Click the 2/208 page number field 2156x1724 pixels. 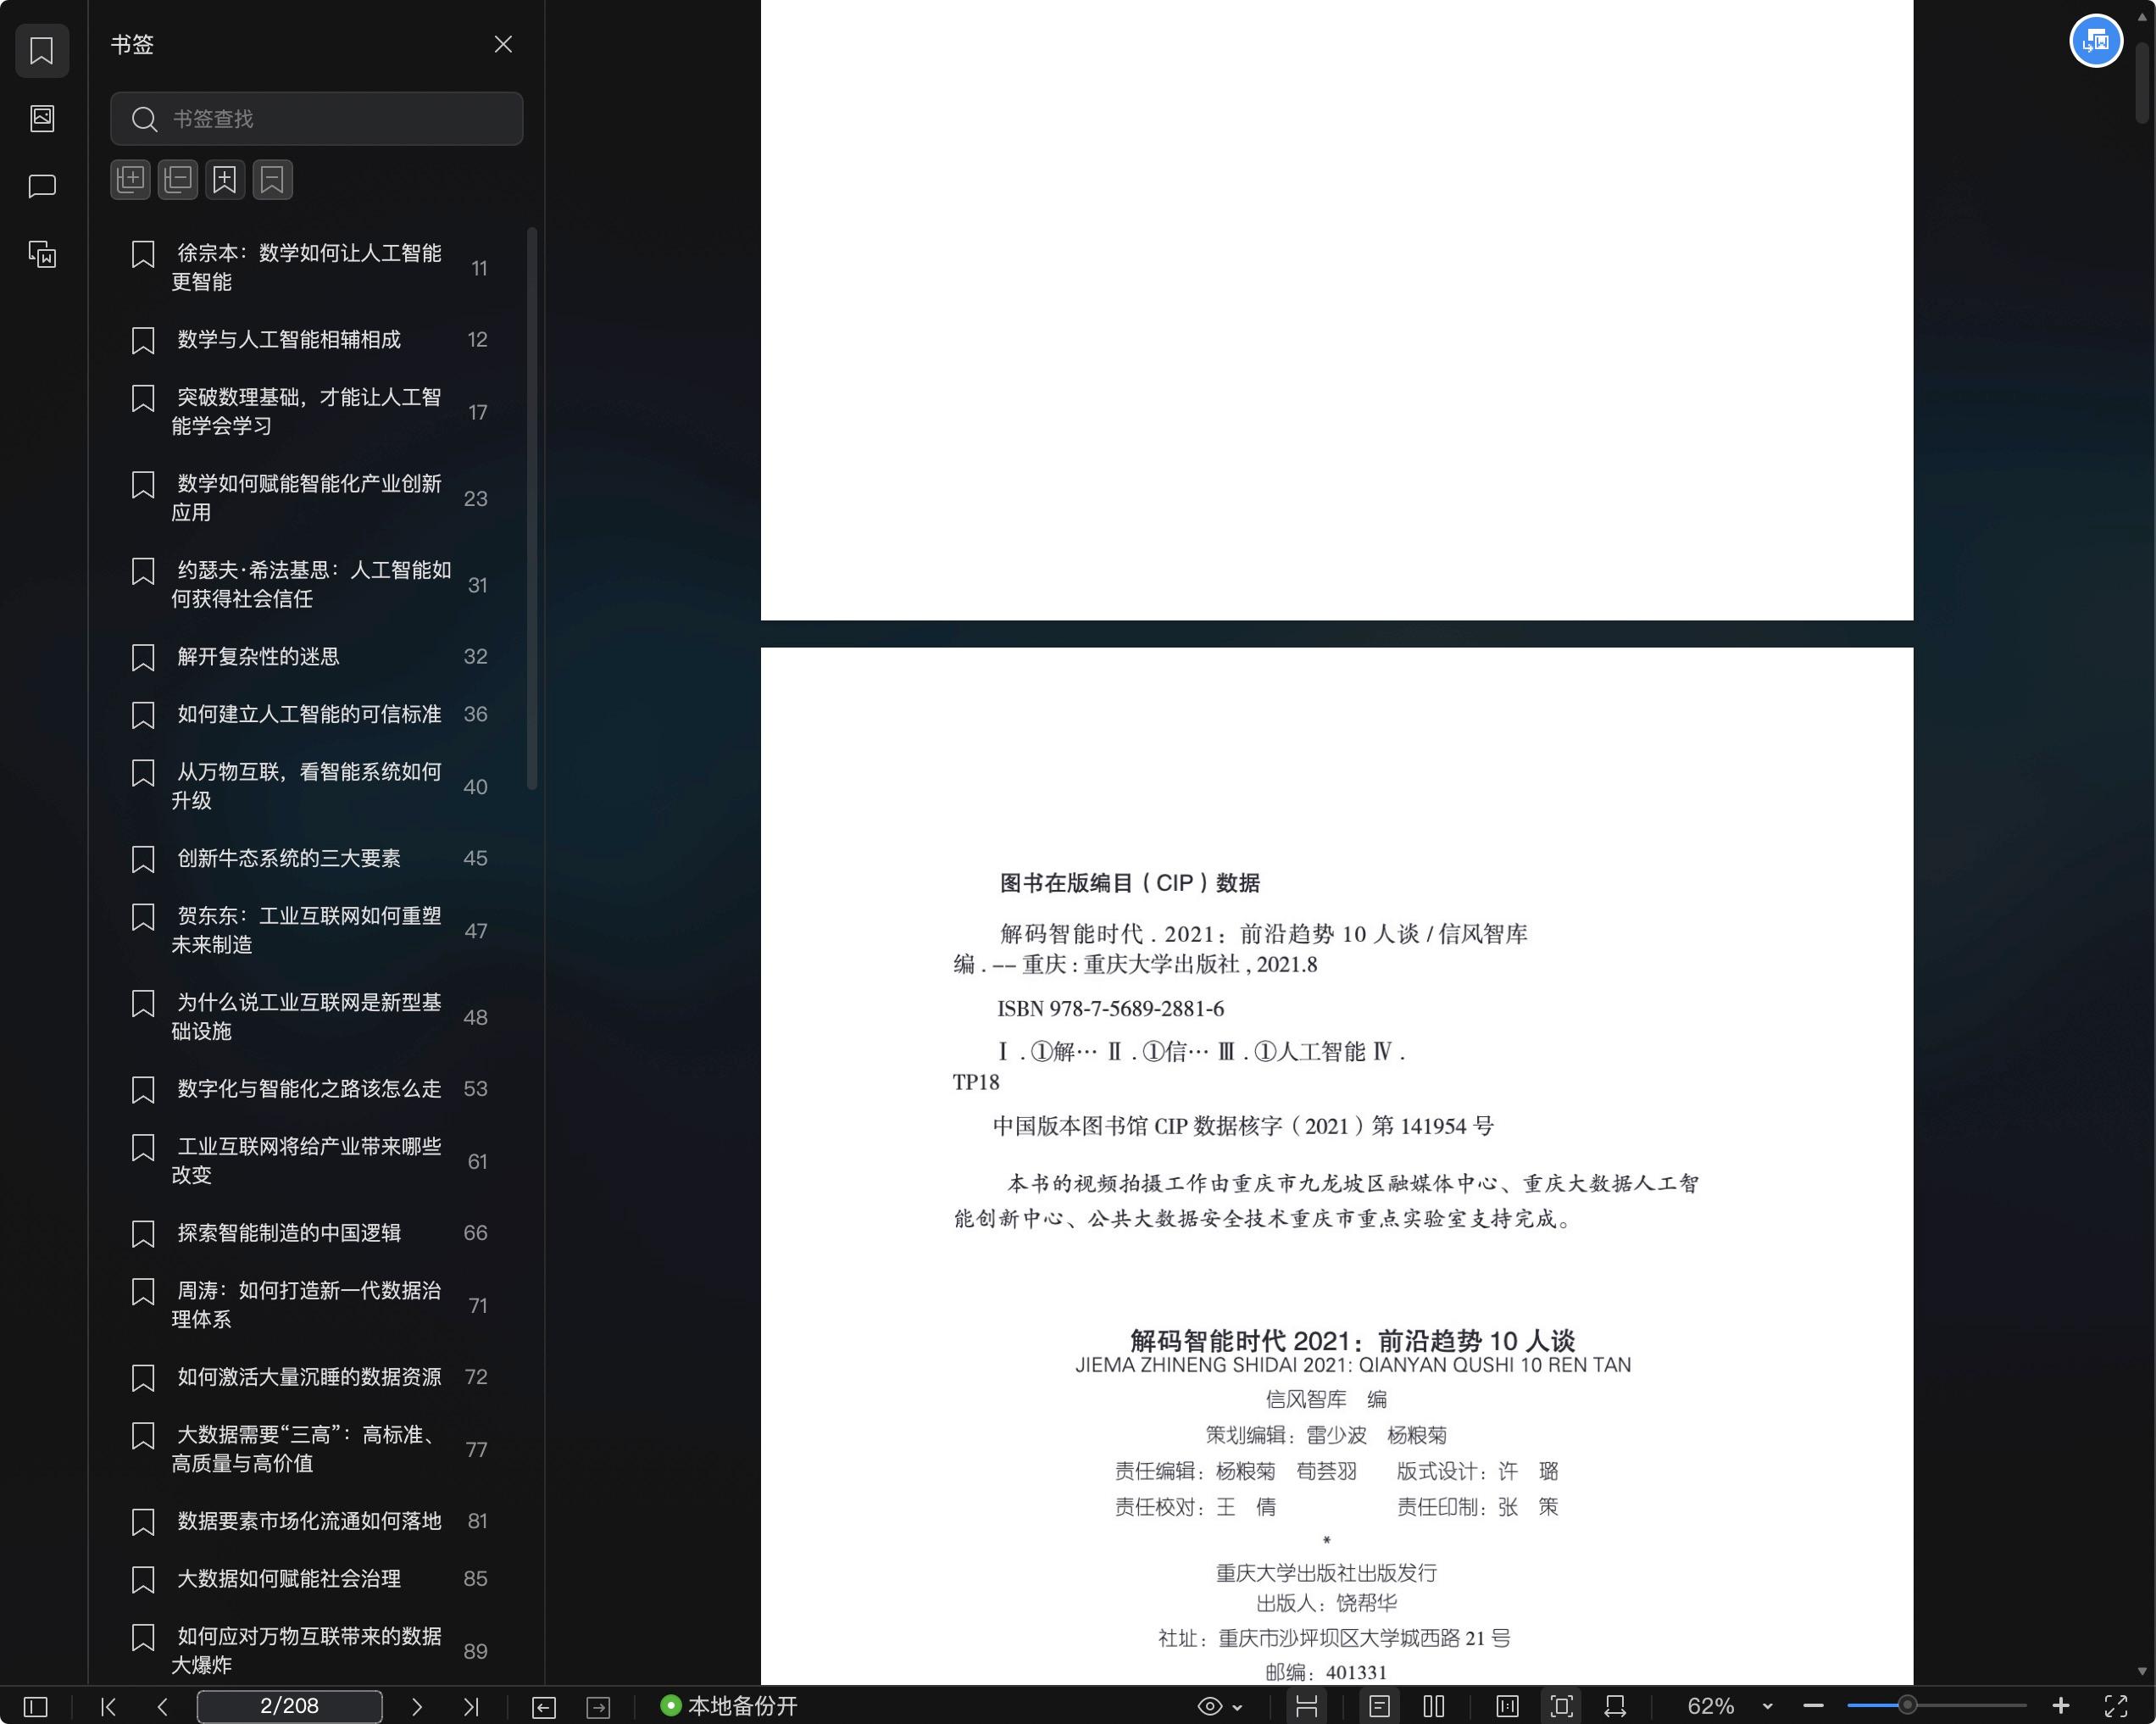[x=289, y=1706]
